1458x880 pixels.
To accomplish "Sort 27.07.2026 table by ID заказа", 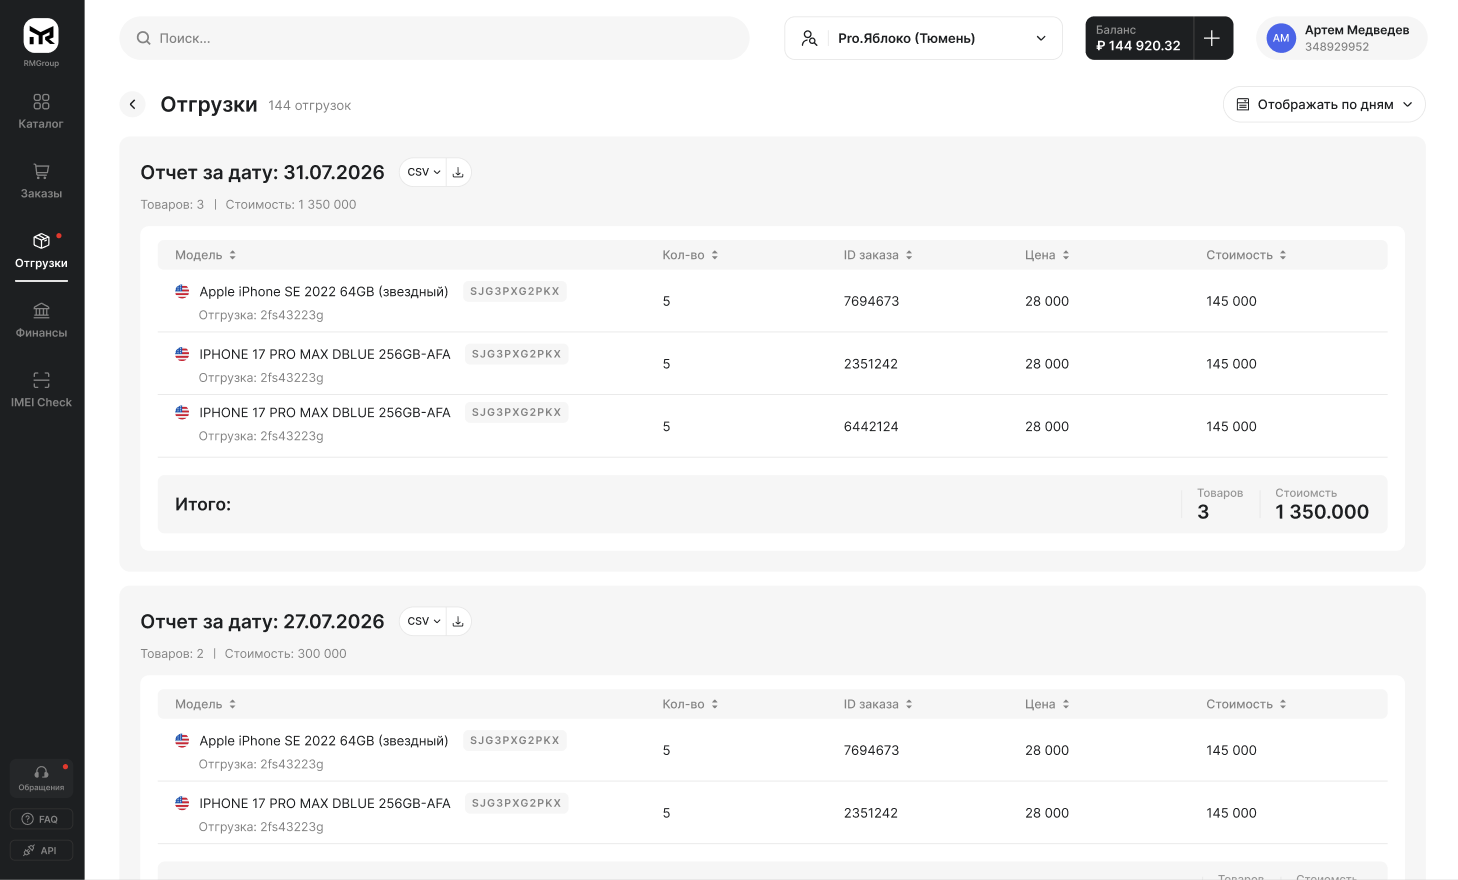I will pyautogui.click(x=878, y=704).
